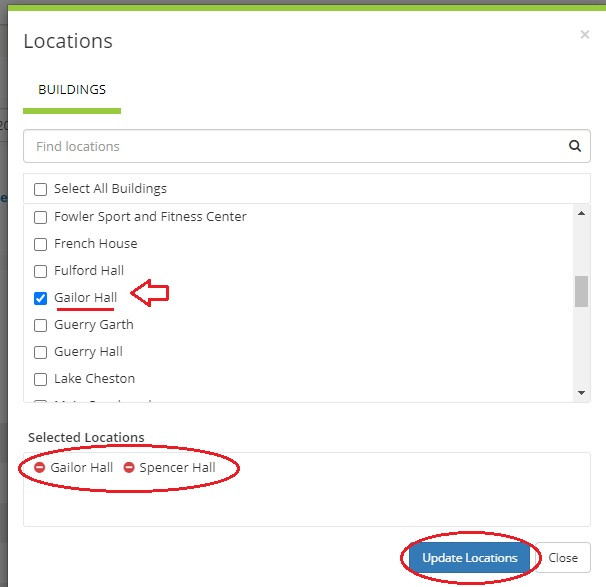Check Select All Buildings
Screen dimensions: 606x587
(41, 189)
